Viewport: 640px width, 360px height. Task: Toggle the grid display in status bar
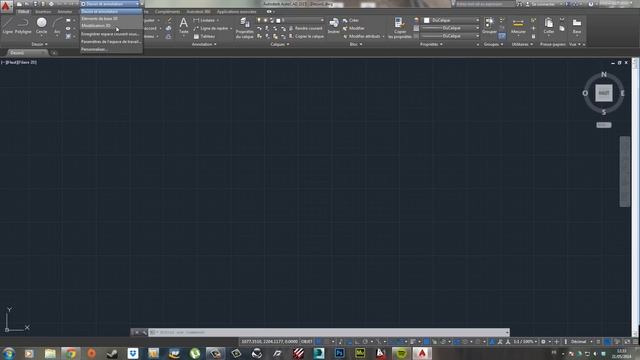[x=319, y=342]
